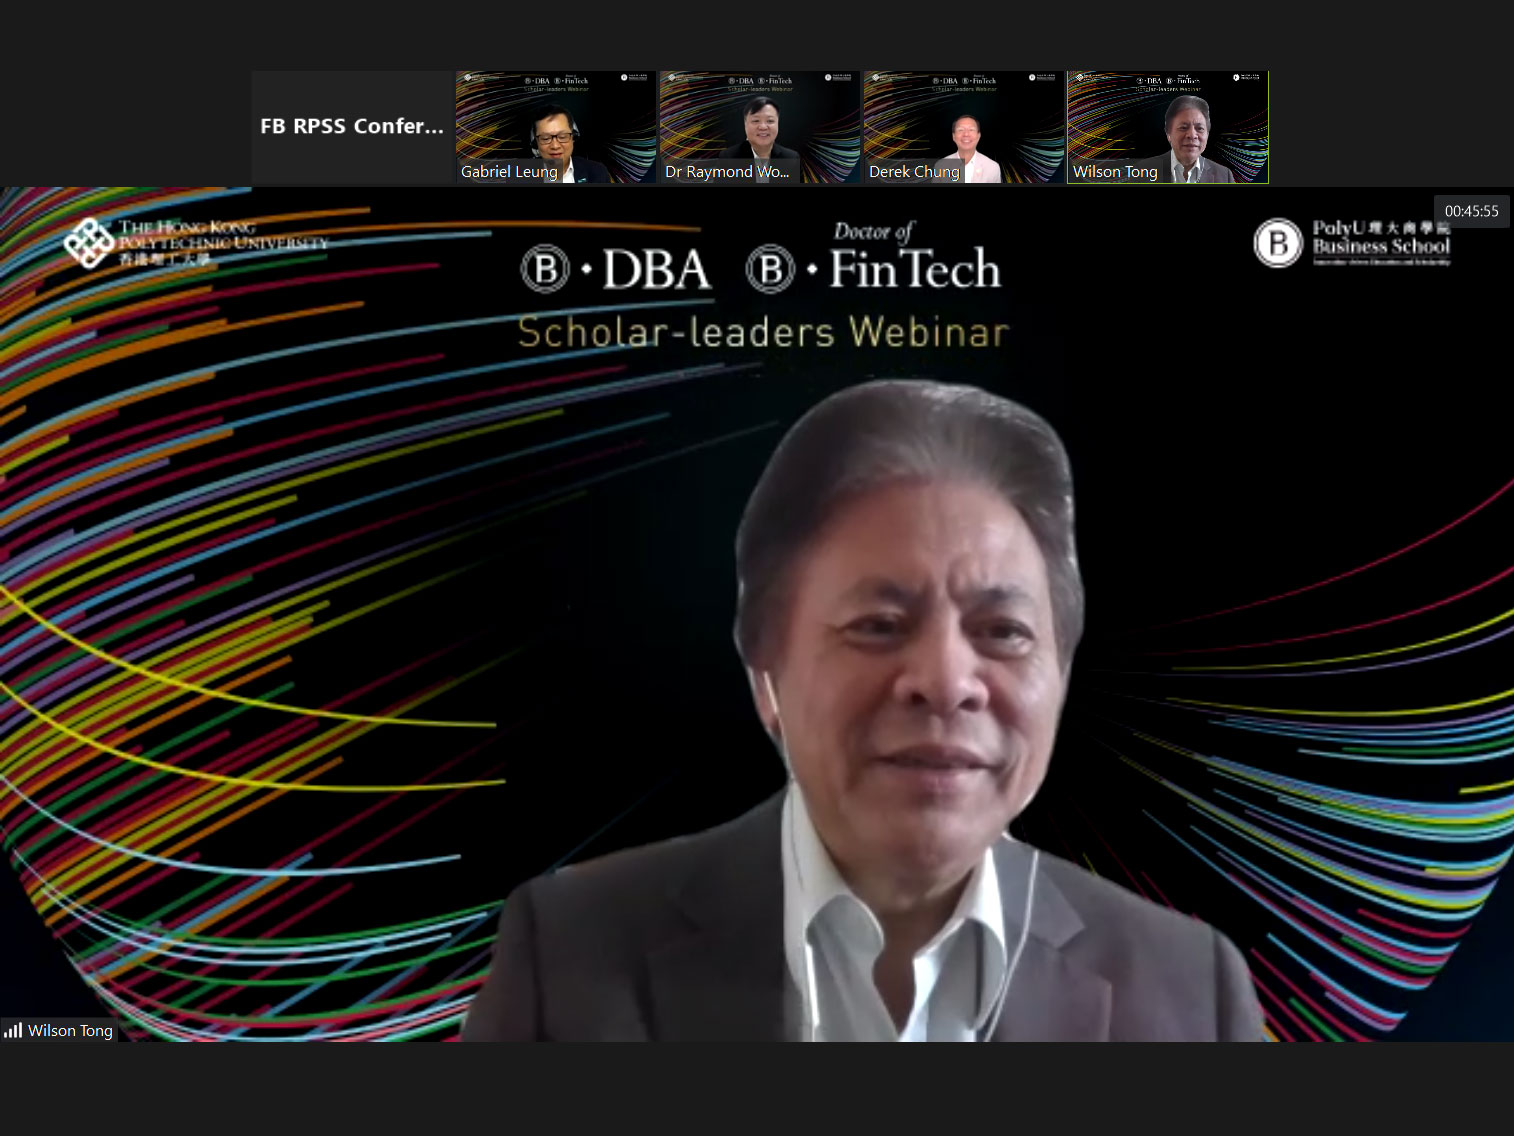This screenshot has width=1514, height=1136.
Task: Click the 00:45:55 meeting timer
Action: [1471, 211]
